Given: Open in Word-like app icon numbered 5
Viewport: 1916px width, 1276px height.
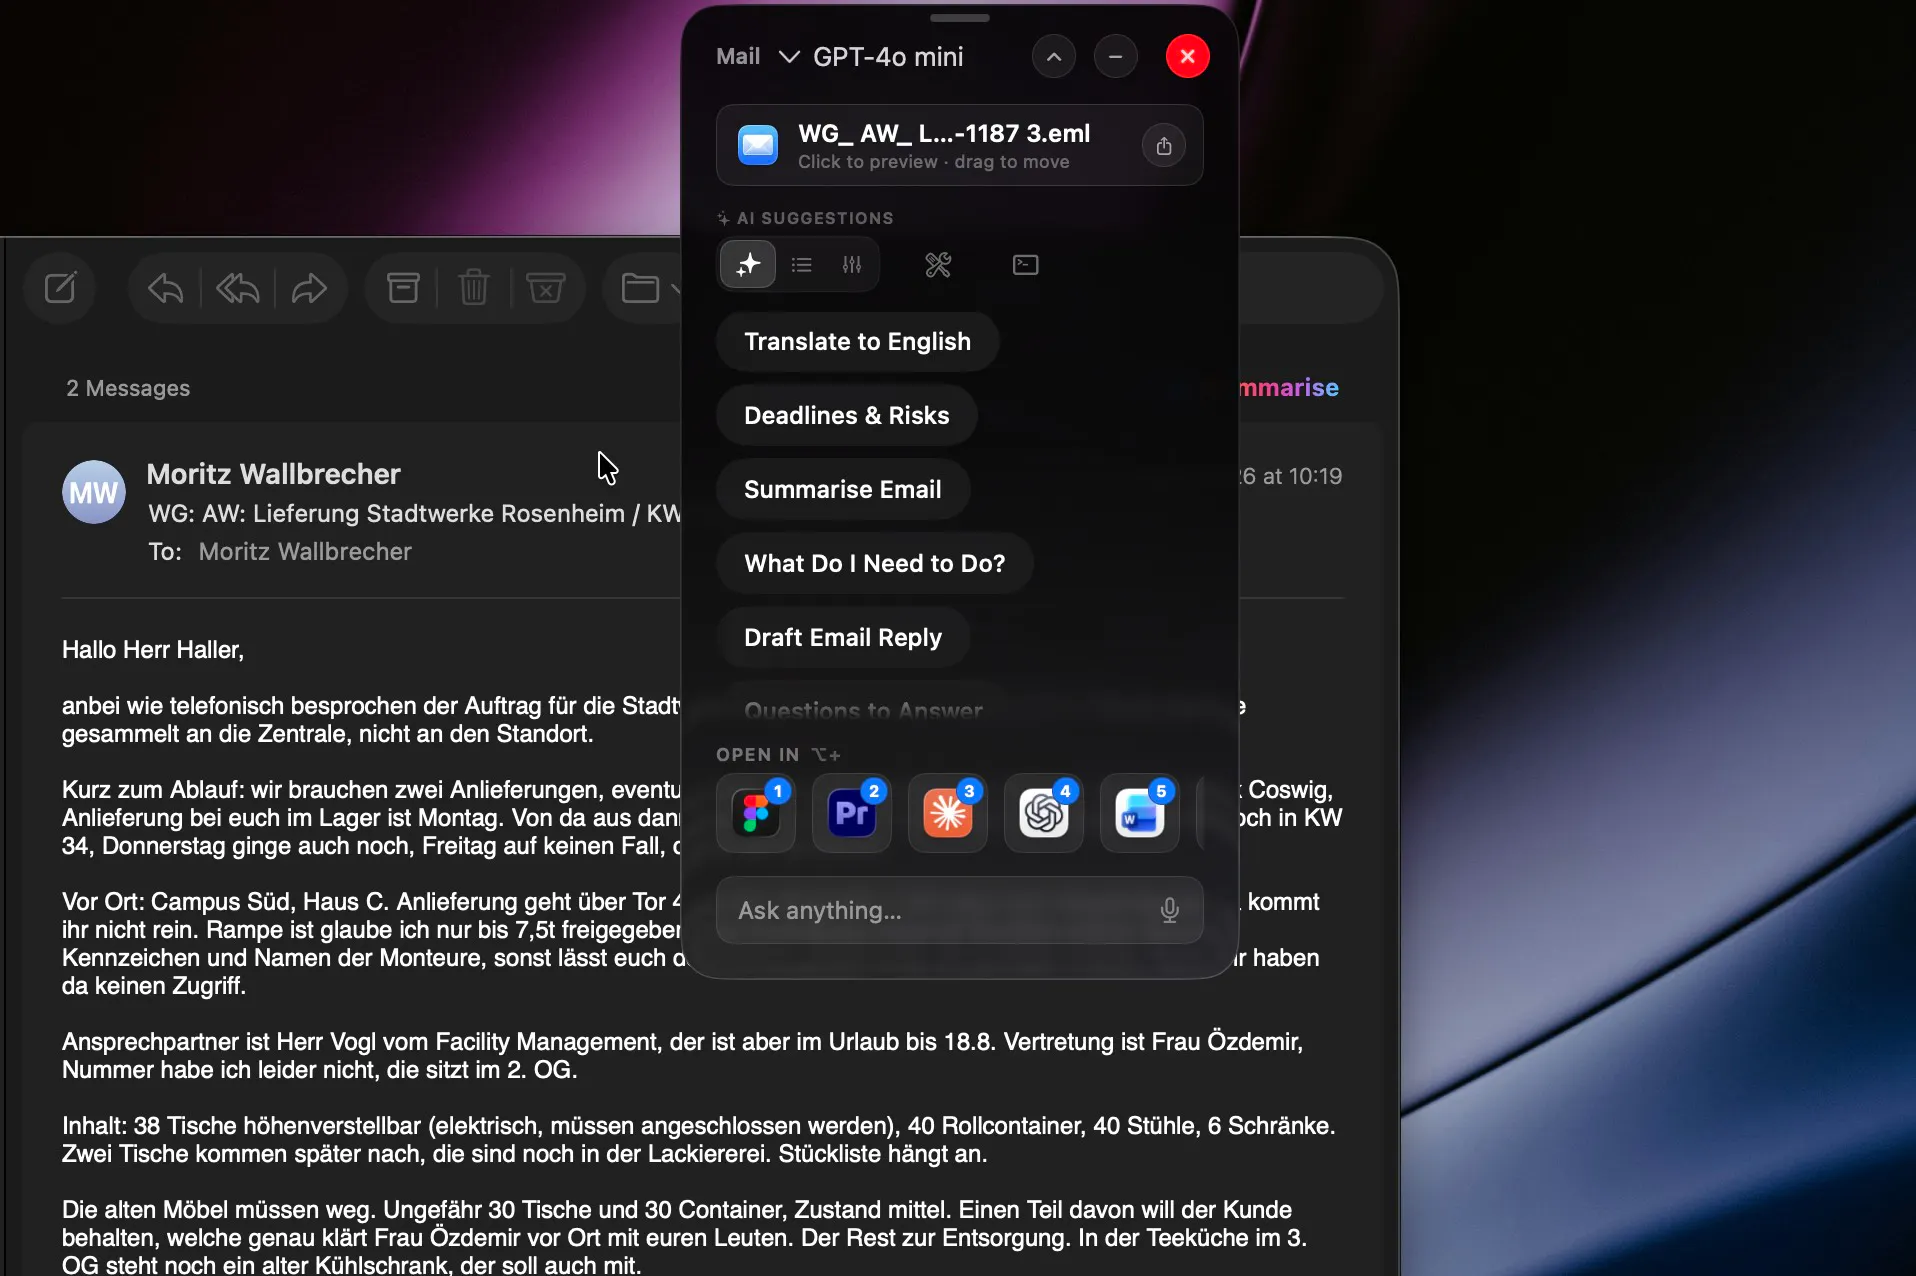Looking at the screenshot, I should (1140, 813).
